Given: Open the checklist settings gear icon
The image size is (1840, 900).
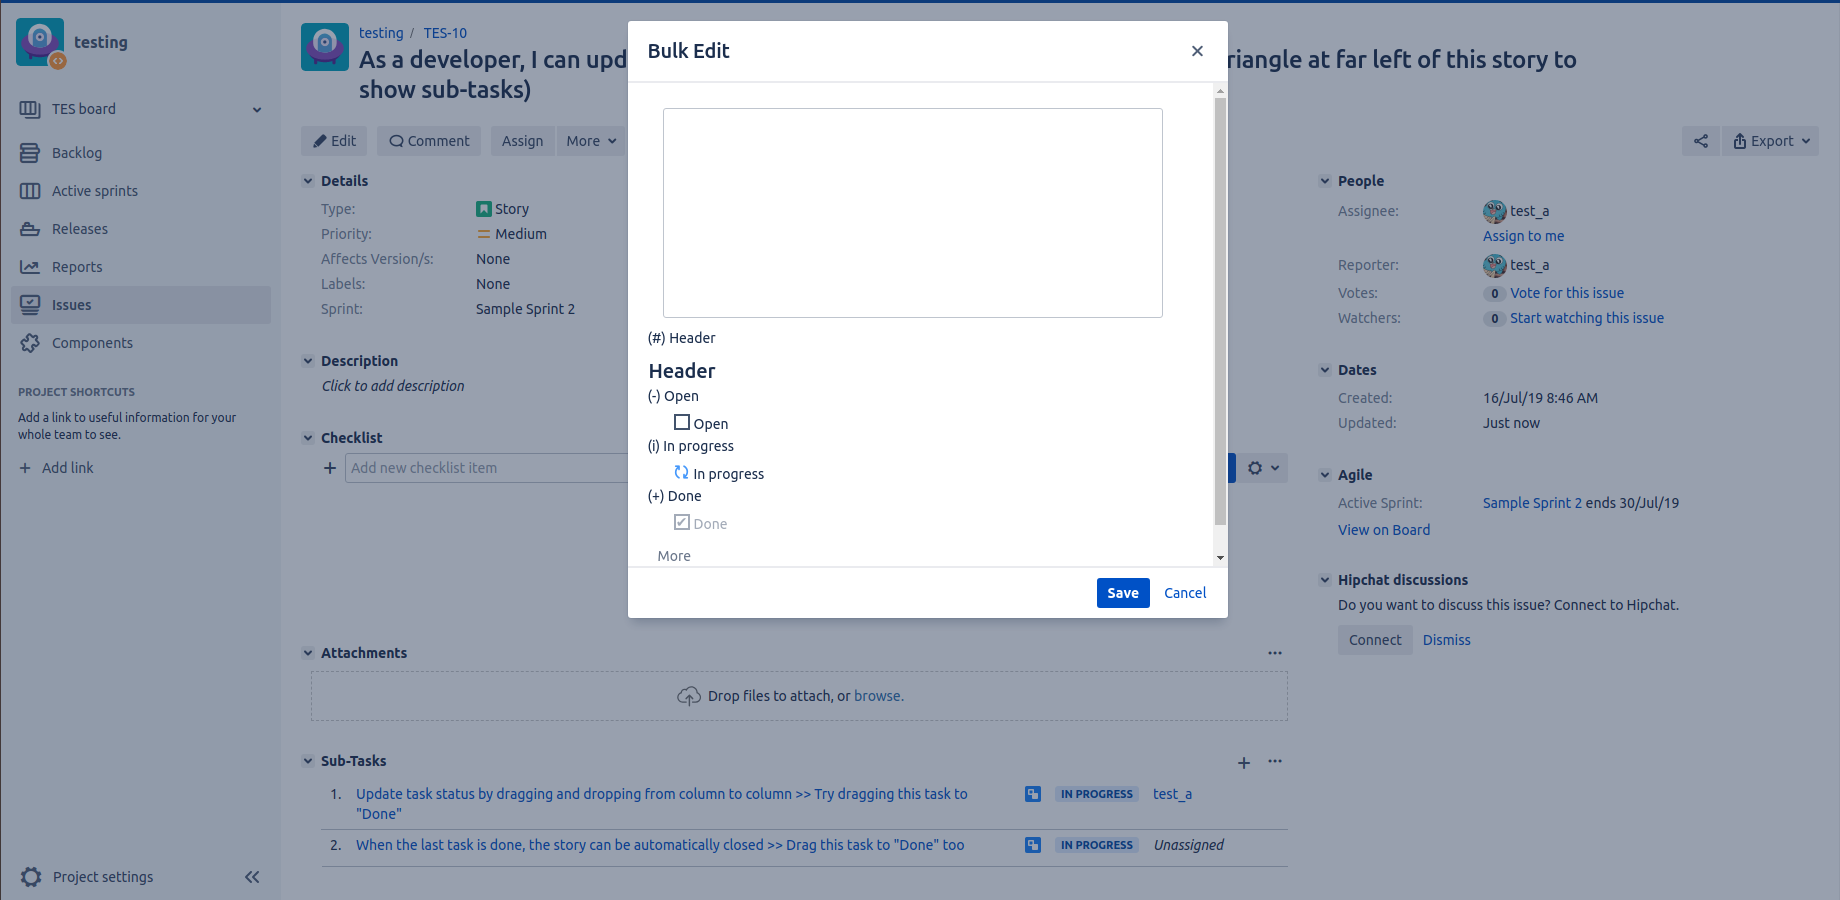Looking at the screenshot, I should pos(1256,467).
